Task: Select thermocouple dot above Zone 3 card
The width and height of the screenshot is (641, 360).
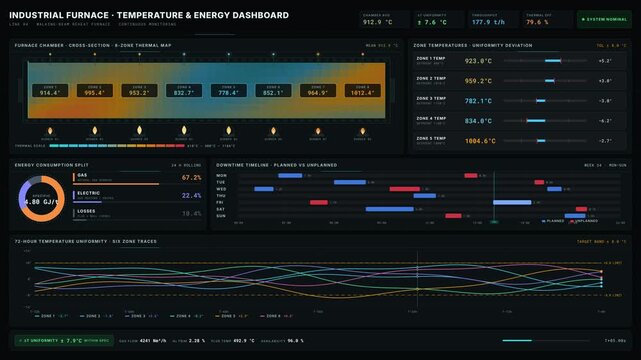Action: coord(139,54)
